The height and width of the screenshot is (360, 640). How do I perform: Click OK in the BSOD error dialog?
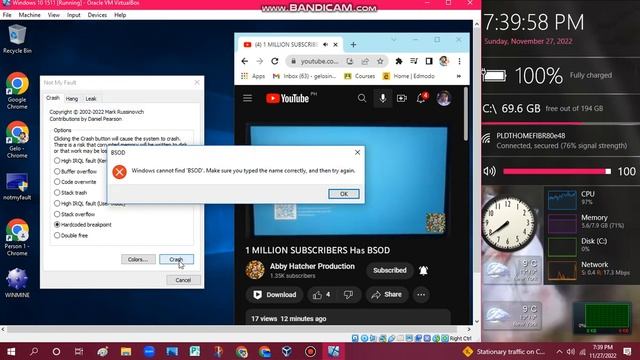click(344, 194)
